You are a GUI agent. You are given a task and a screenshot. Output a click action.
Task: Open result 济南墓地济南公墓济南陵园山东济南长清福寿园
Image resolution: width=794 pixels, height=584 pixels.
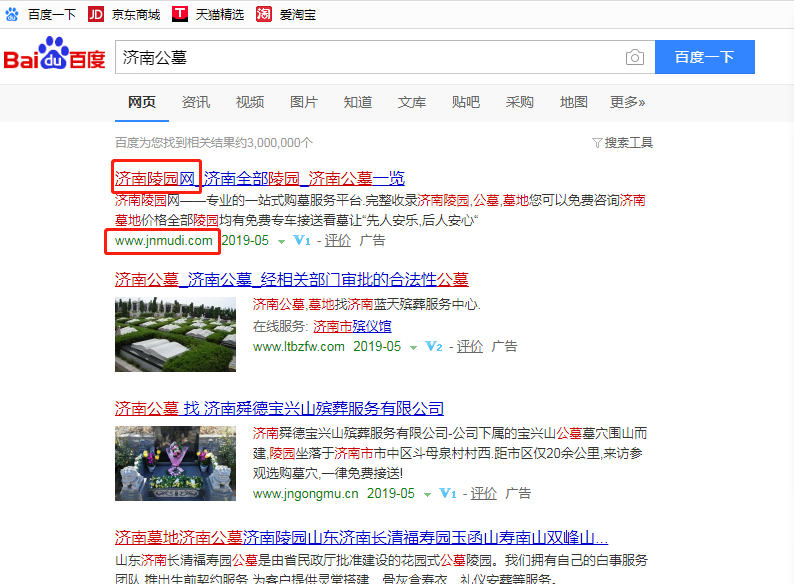tap(362, 537)
